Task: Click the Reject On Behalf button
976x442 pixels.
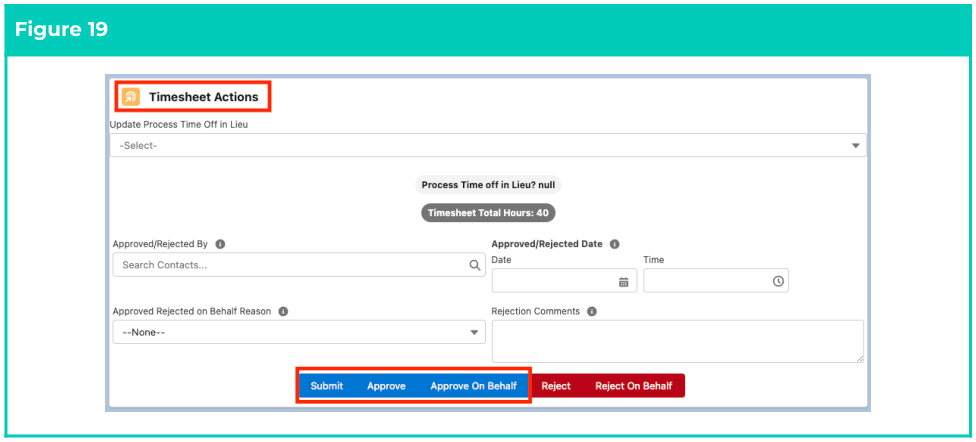Action: (x=633, y=386)
